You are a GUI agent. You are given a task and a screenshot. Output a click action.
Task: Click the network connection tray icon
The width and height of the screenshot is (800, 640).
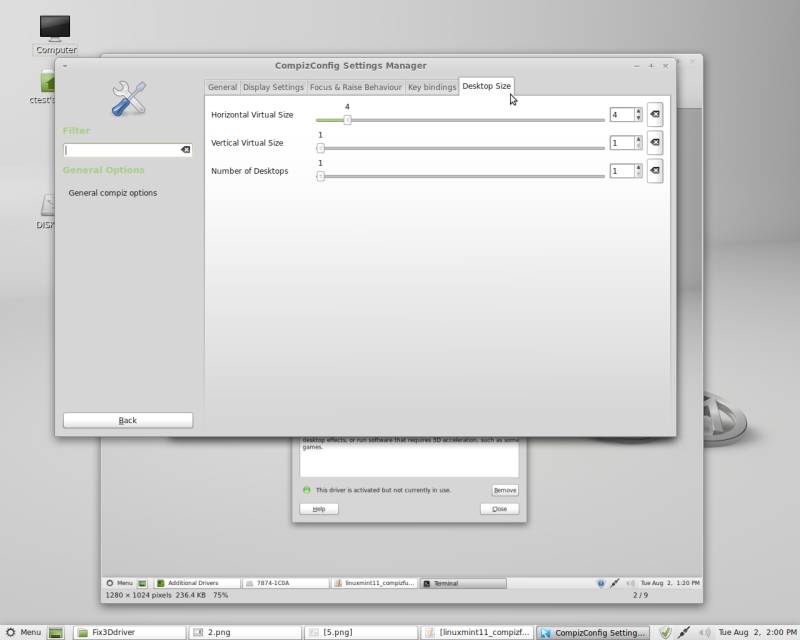click(x=684, y=632)
